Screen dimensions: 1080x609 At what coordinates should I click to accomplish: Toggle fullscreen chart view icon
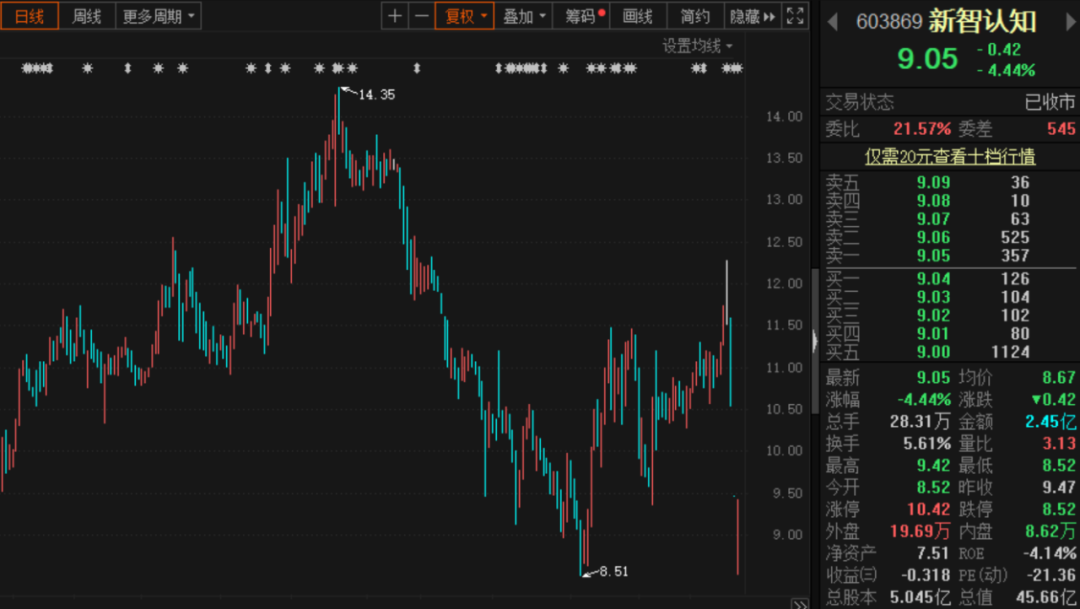(x=795, y=16)
